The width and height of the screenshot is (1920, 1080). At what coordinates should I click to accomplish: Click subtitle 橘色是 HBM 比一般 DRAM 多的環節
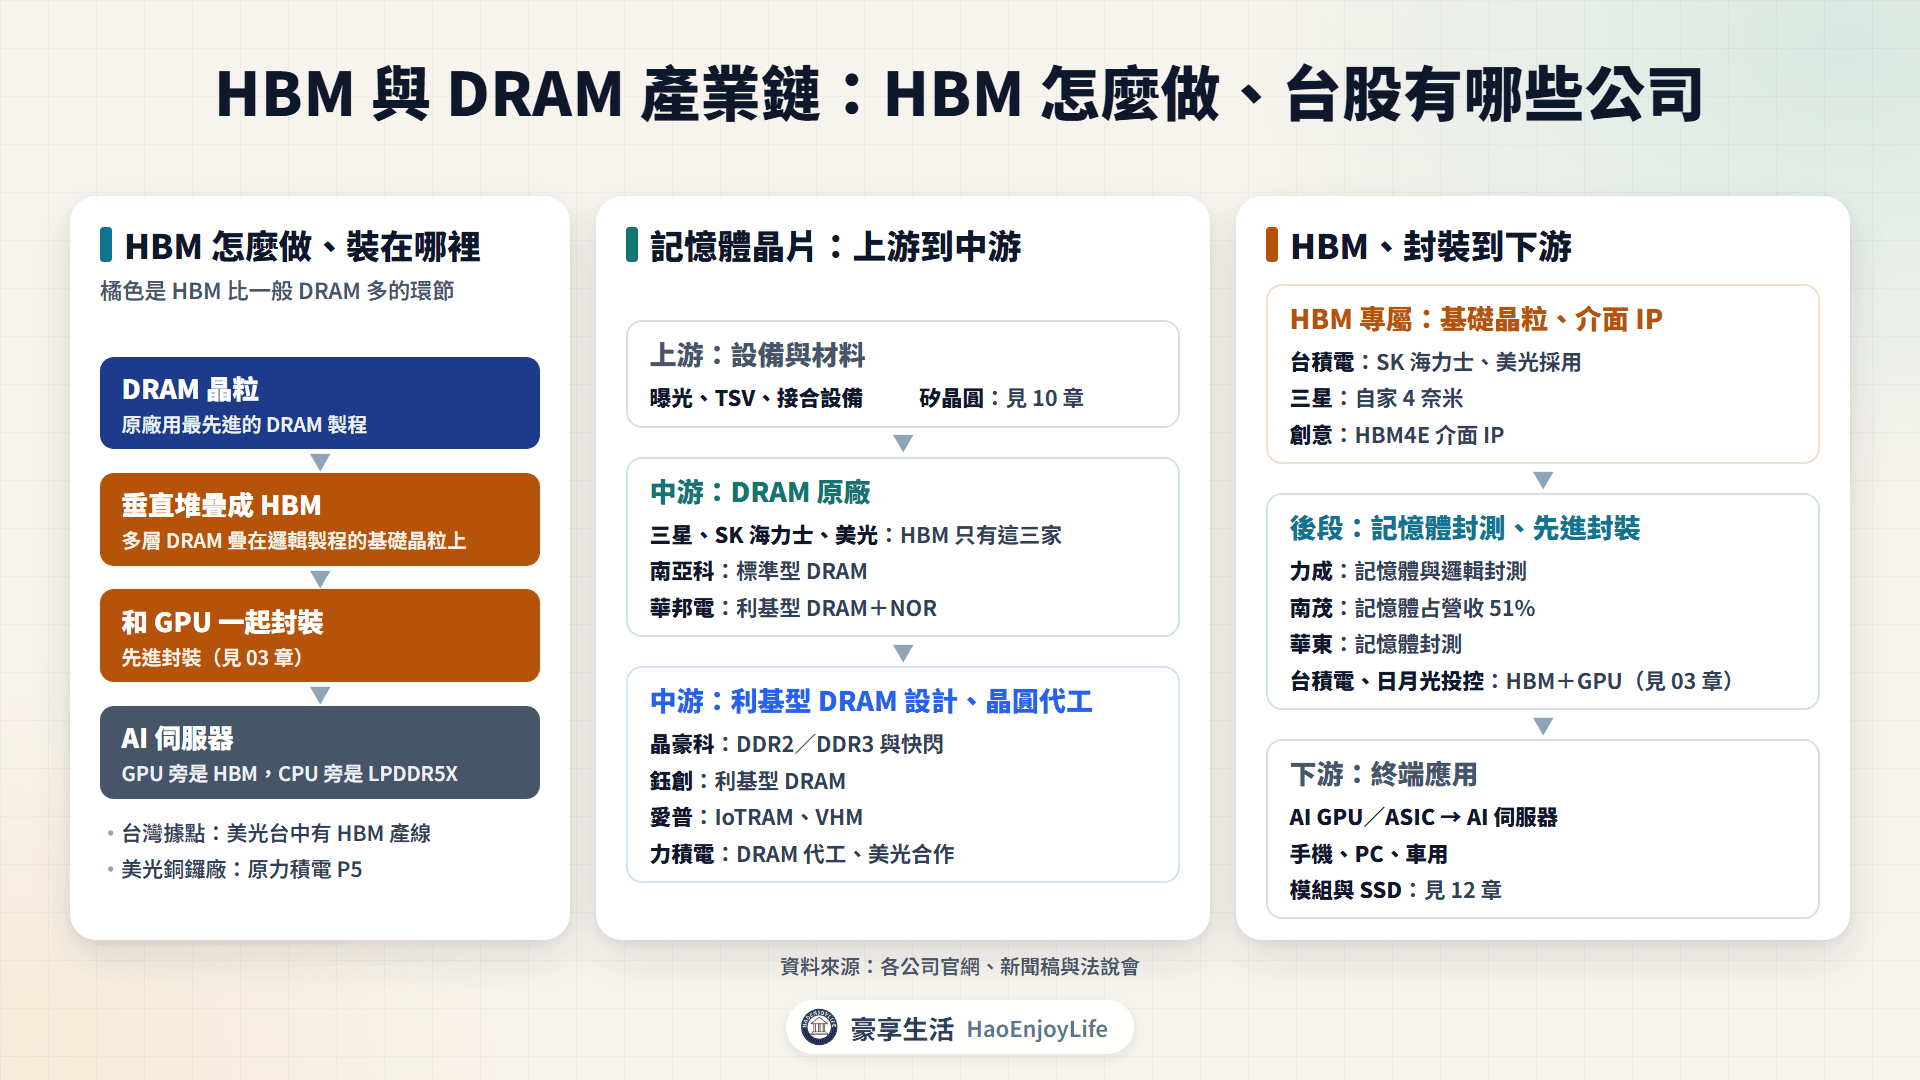click(277, 291)
